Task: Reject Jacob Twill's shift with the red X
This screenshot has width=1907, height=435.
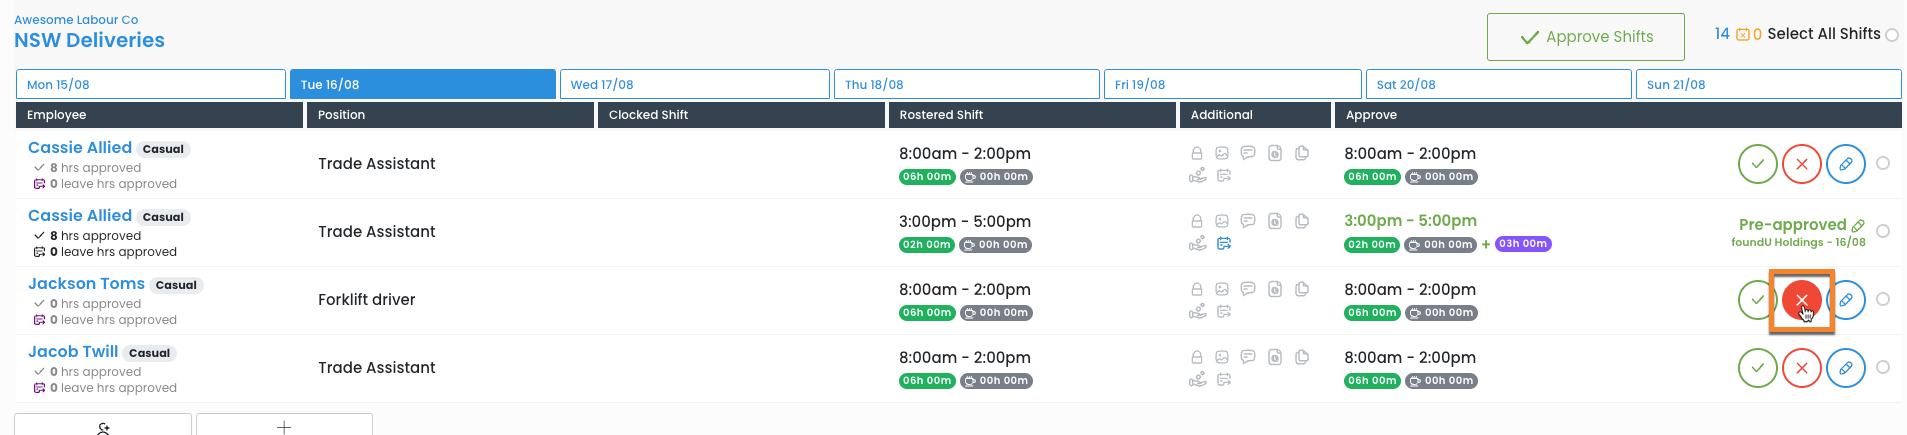Action: tap(1801, 368)
